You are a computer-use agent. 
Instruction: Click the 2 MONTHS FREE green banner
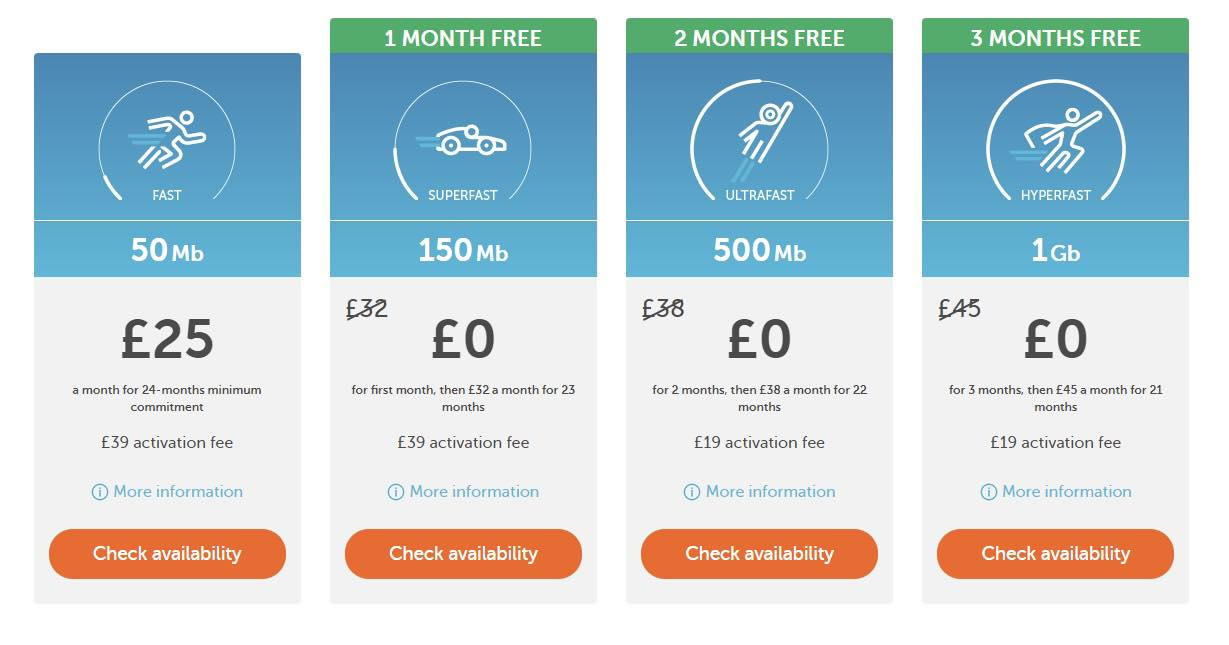coord(759,36)
